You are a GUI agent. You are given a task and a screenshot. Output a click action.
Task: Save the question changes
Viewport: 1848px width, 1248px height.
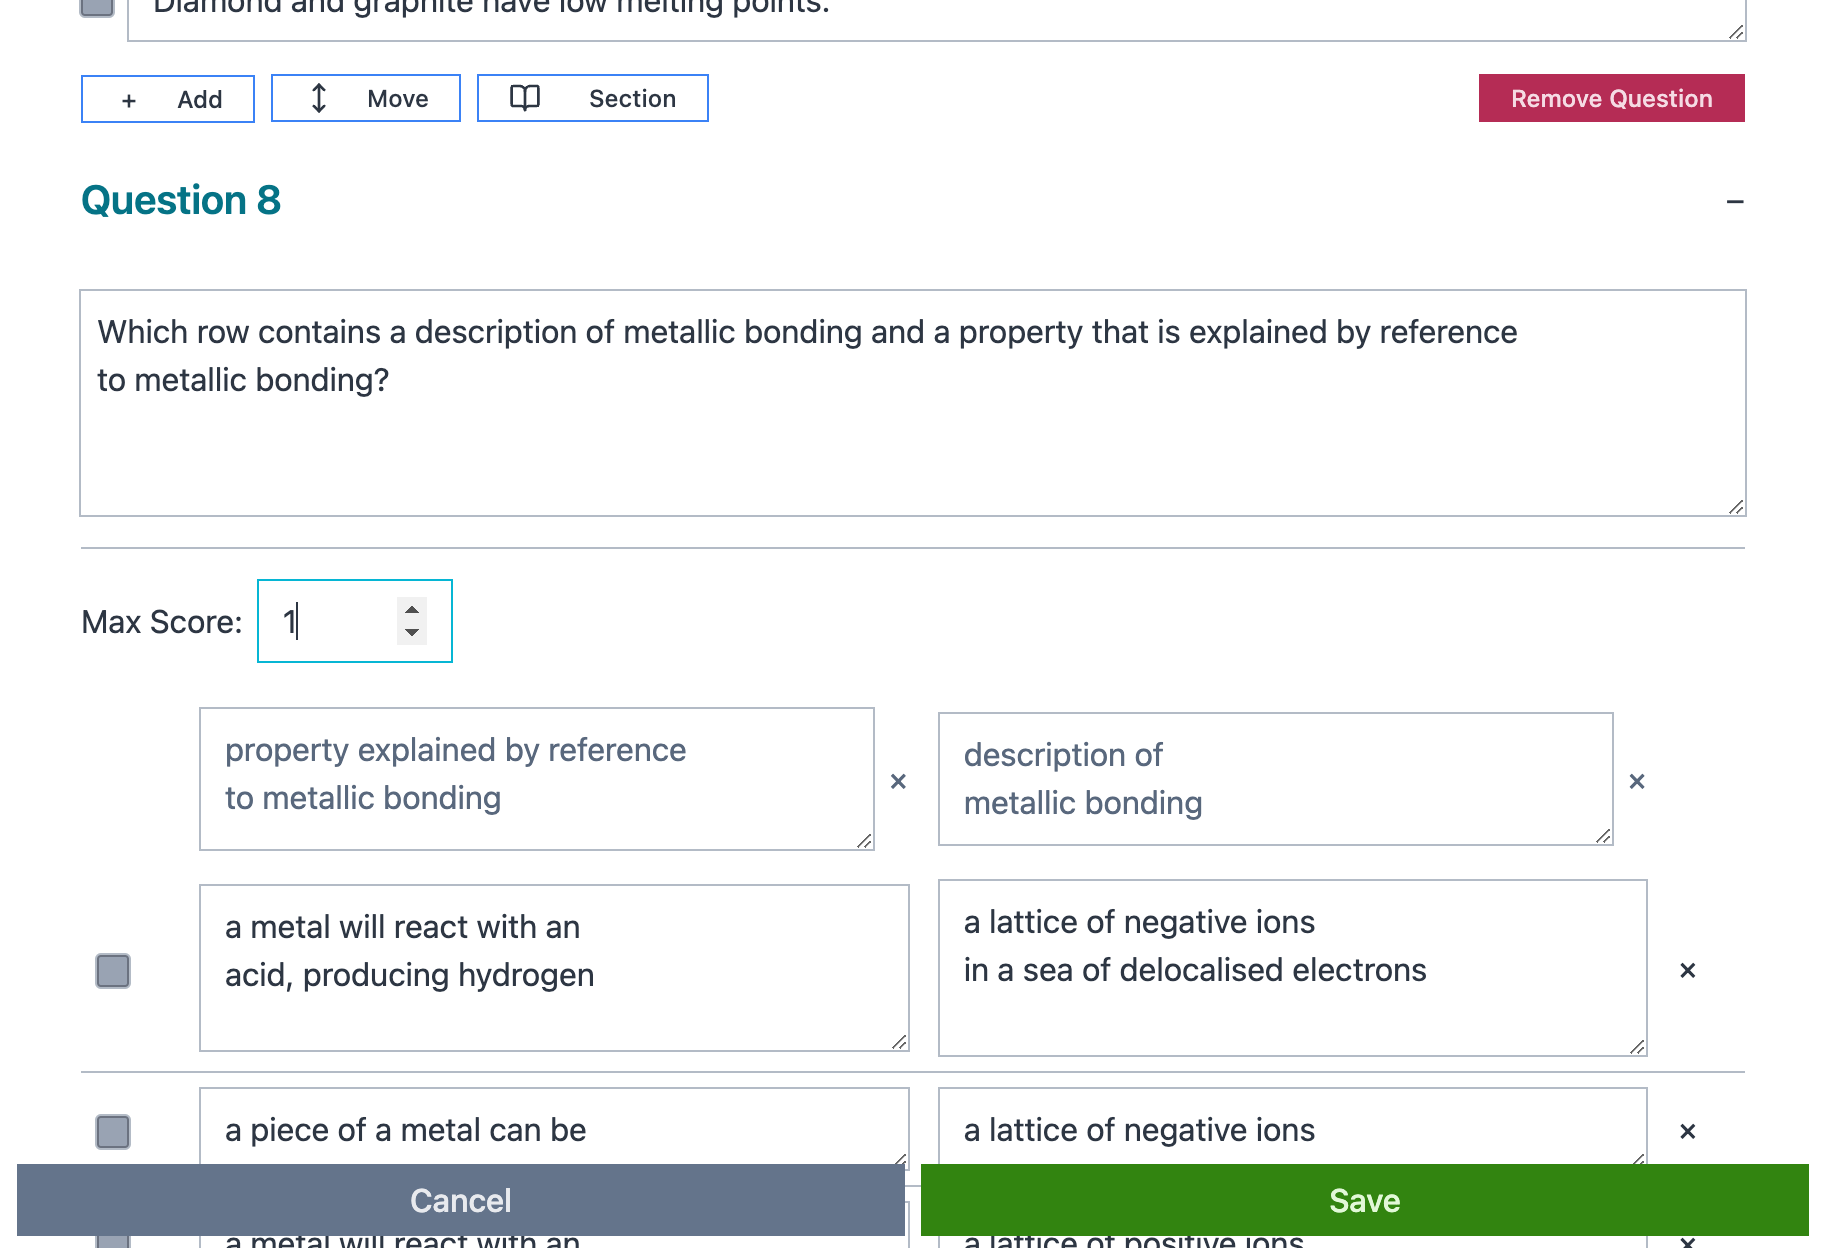click(x=1364, y=1200)
